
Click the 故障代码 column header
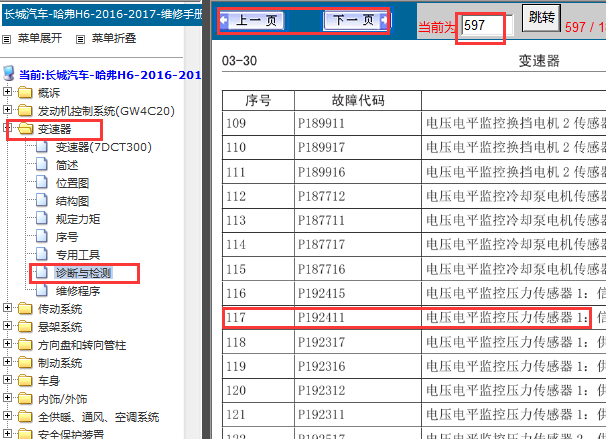[x=357, y=101]
